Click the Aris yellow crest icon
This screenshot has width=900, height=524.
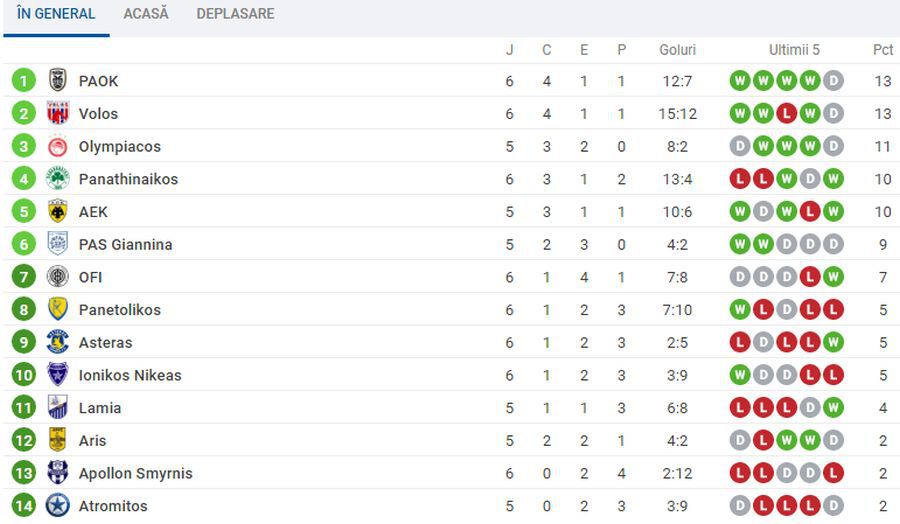pos(57,440)
